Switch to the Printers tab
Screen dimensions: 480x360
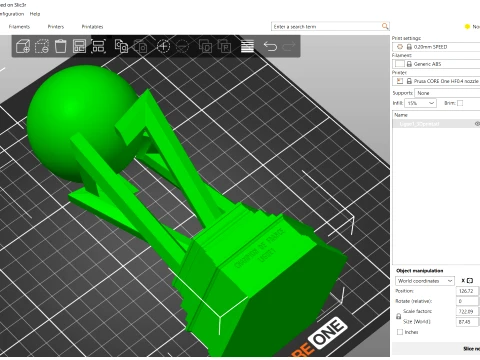click(56, 27)
